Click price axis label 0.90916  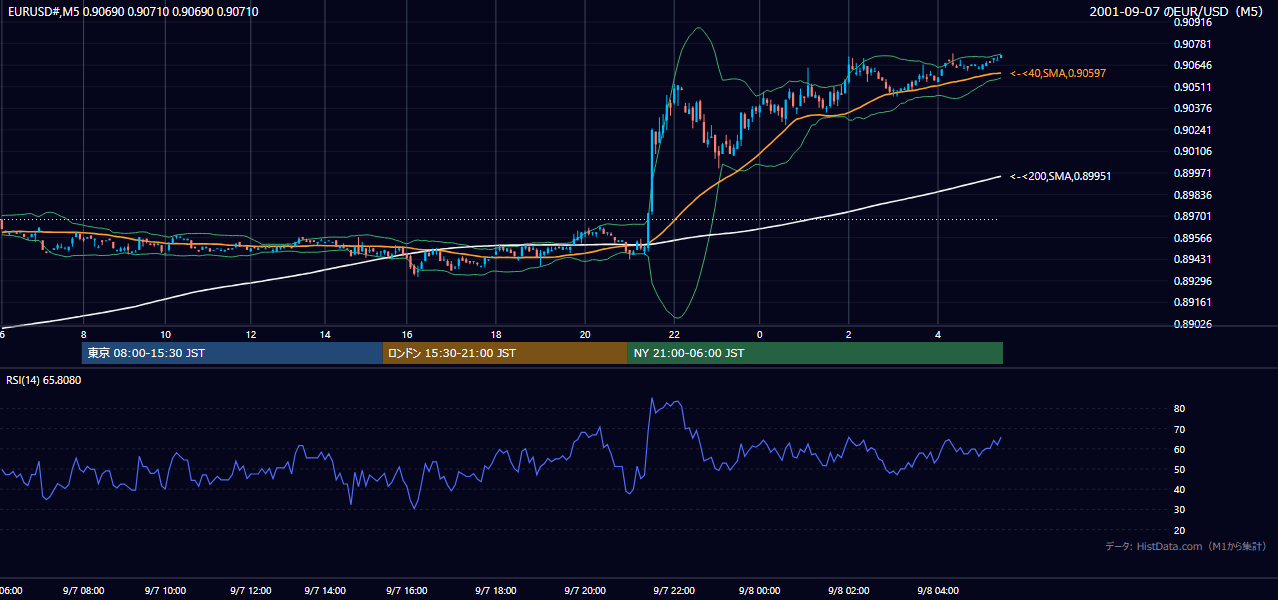[1191, 22]
